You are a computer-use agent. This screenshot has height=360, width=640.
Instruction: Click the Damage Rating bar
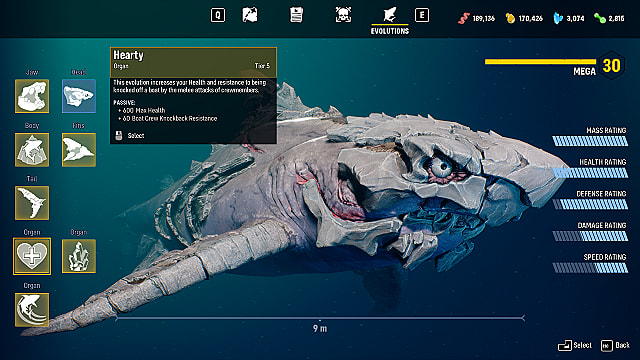click(590, 236)
